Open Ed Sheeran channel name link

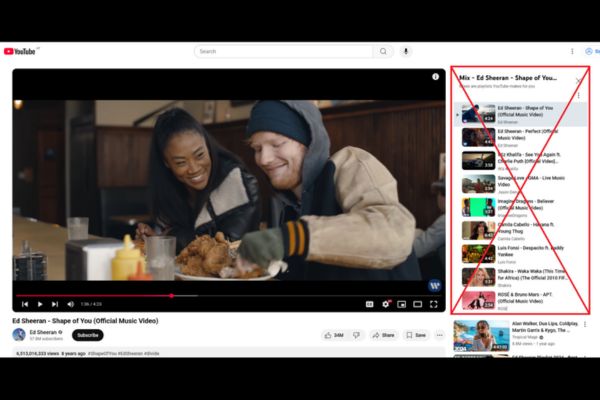(x=43, y=332)
